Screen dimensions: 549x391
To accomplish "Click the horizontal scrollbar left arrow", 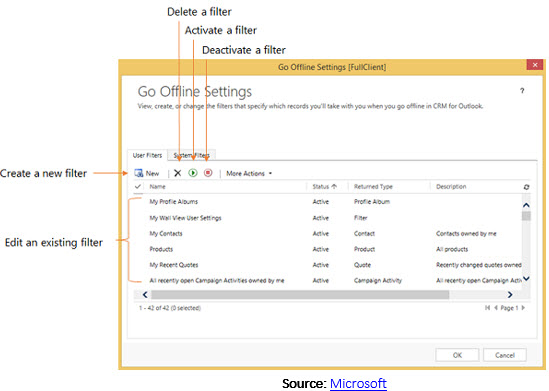I will pos(145,295).
